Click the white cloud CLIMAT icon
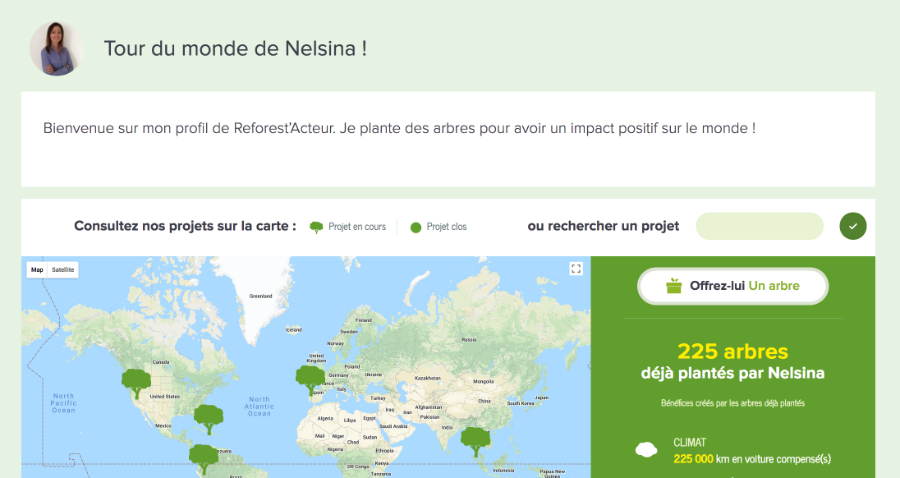The image size is (900, 478). coord(646,450)
